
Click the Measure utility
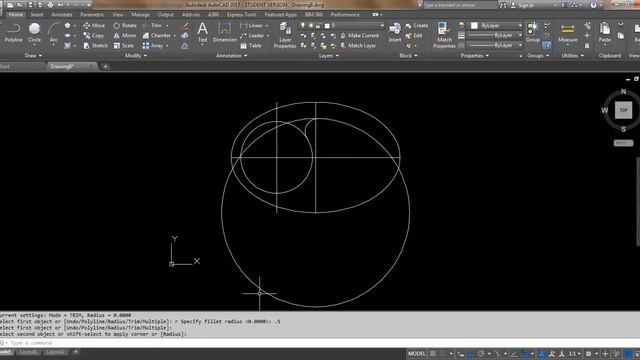(x=568, y=33)
